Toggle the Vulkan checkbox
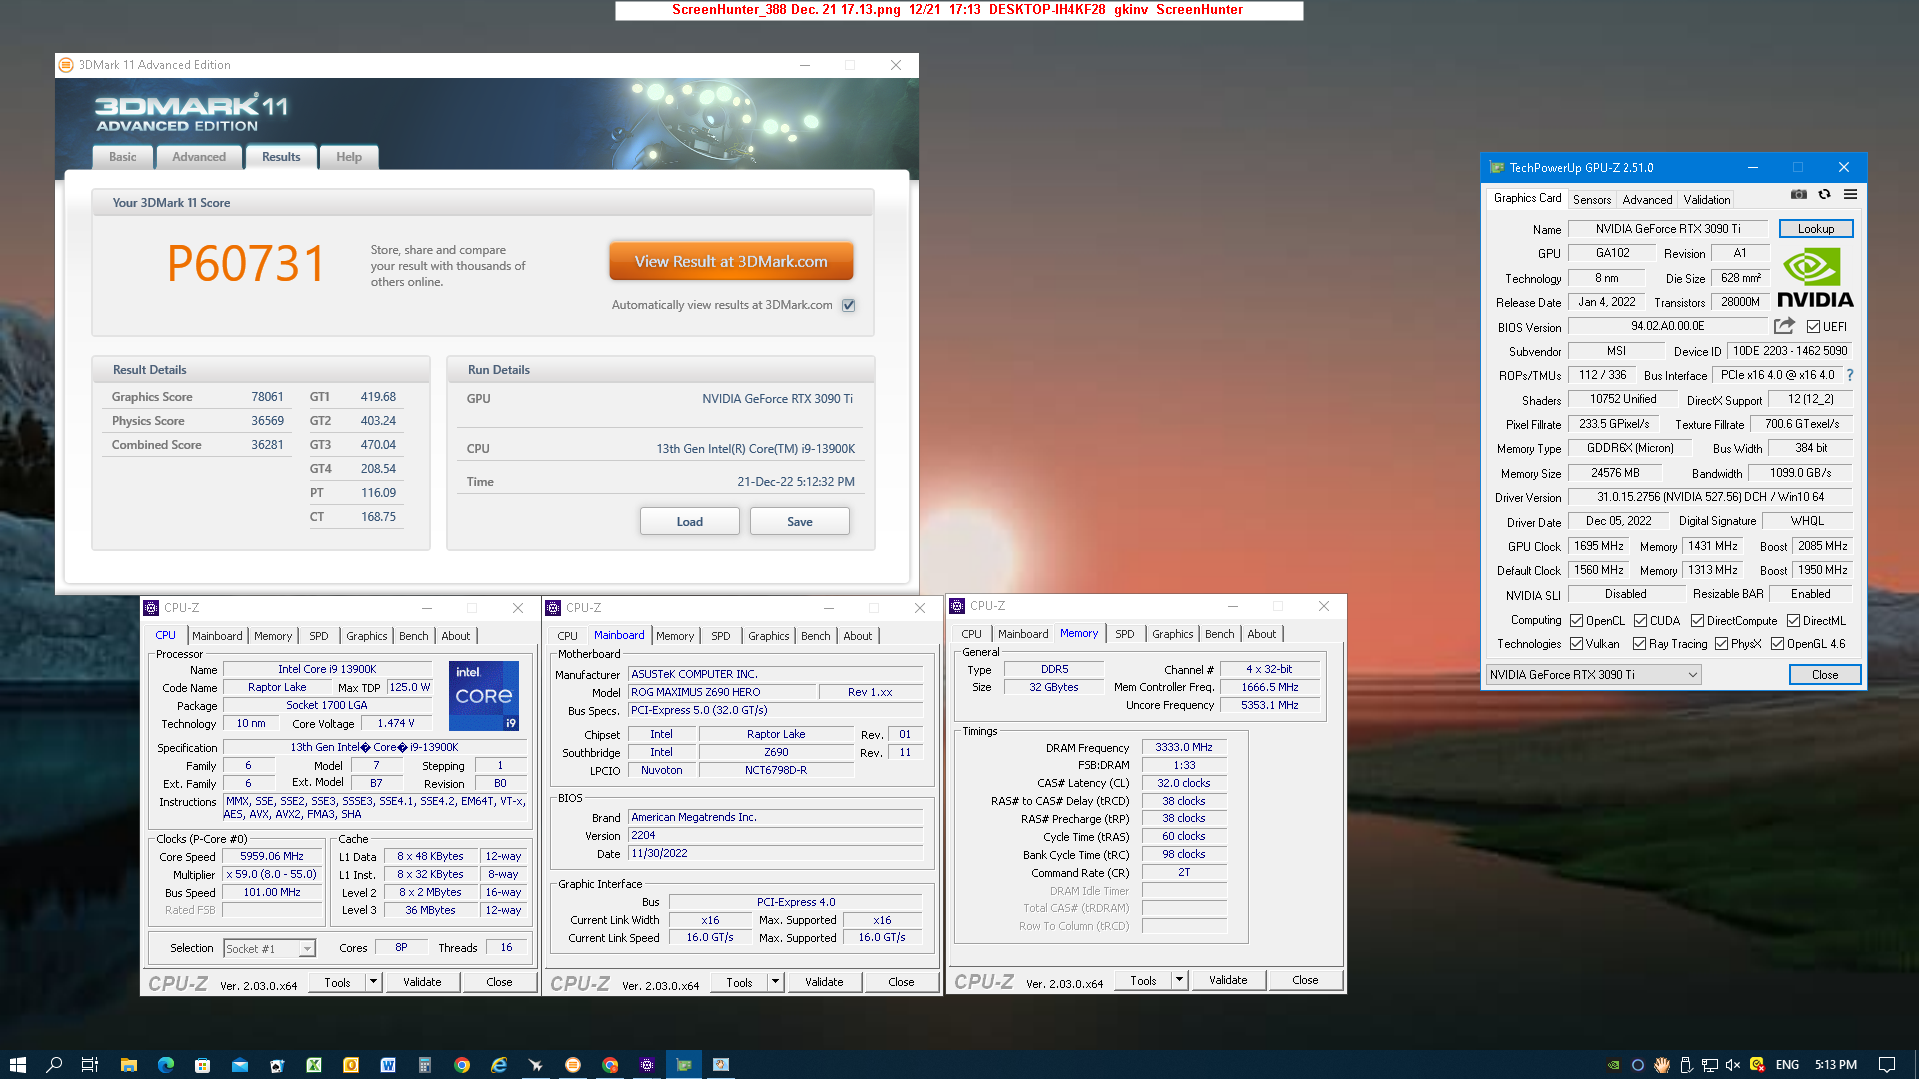The height and width of the screenshot is (1079, 1919). tap(1576, 644)
